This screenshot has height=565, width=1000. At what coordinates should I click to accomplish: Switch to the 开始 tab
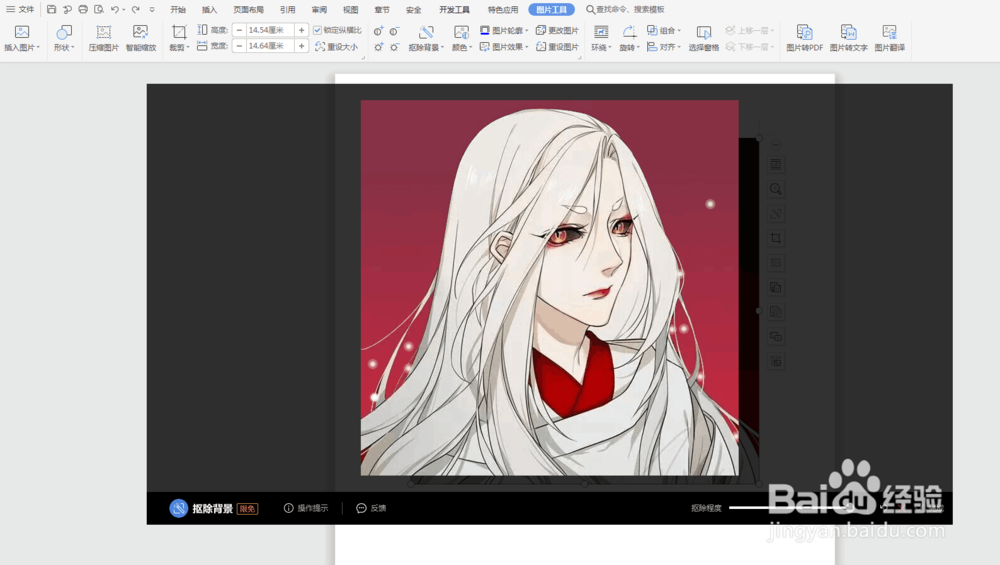tap(178, 10)
